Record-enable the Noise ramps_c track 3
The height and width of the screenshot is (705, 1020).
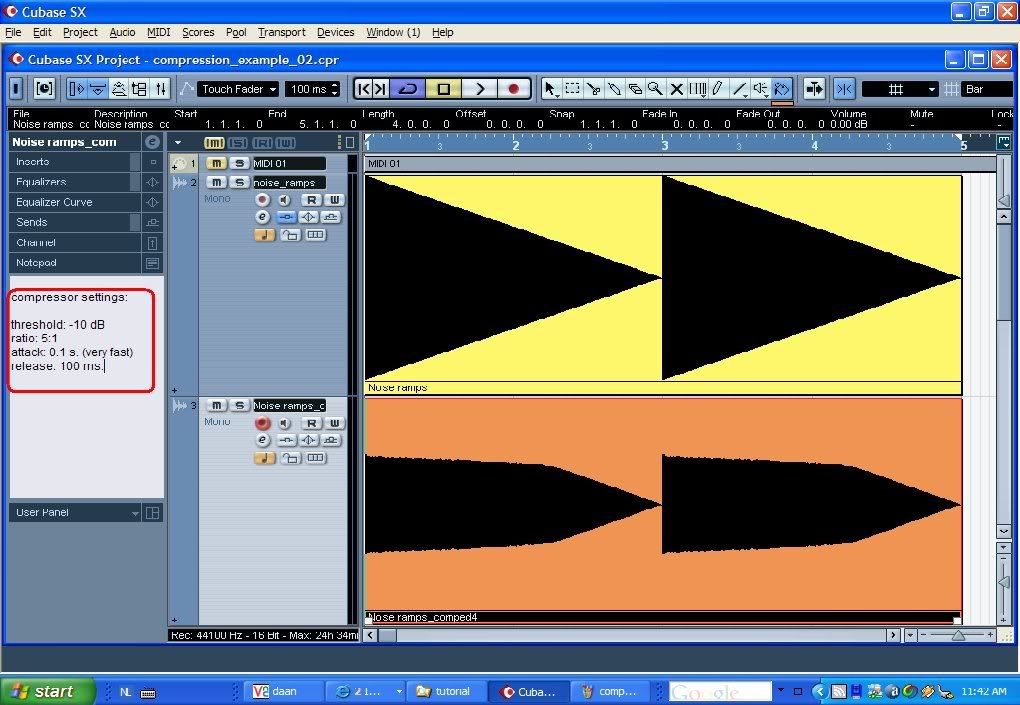point(262,423)
